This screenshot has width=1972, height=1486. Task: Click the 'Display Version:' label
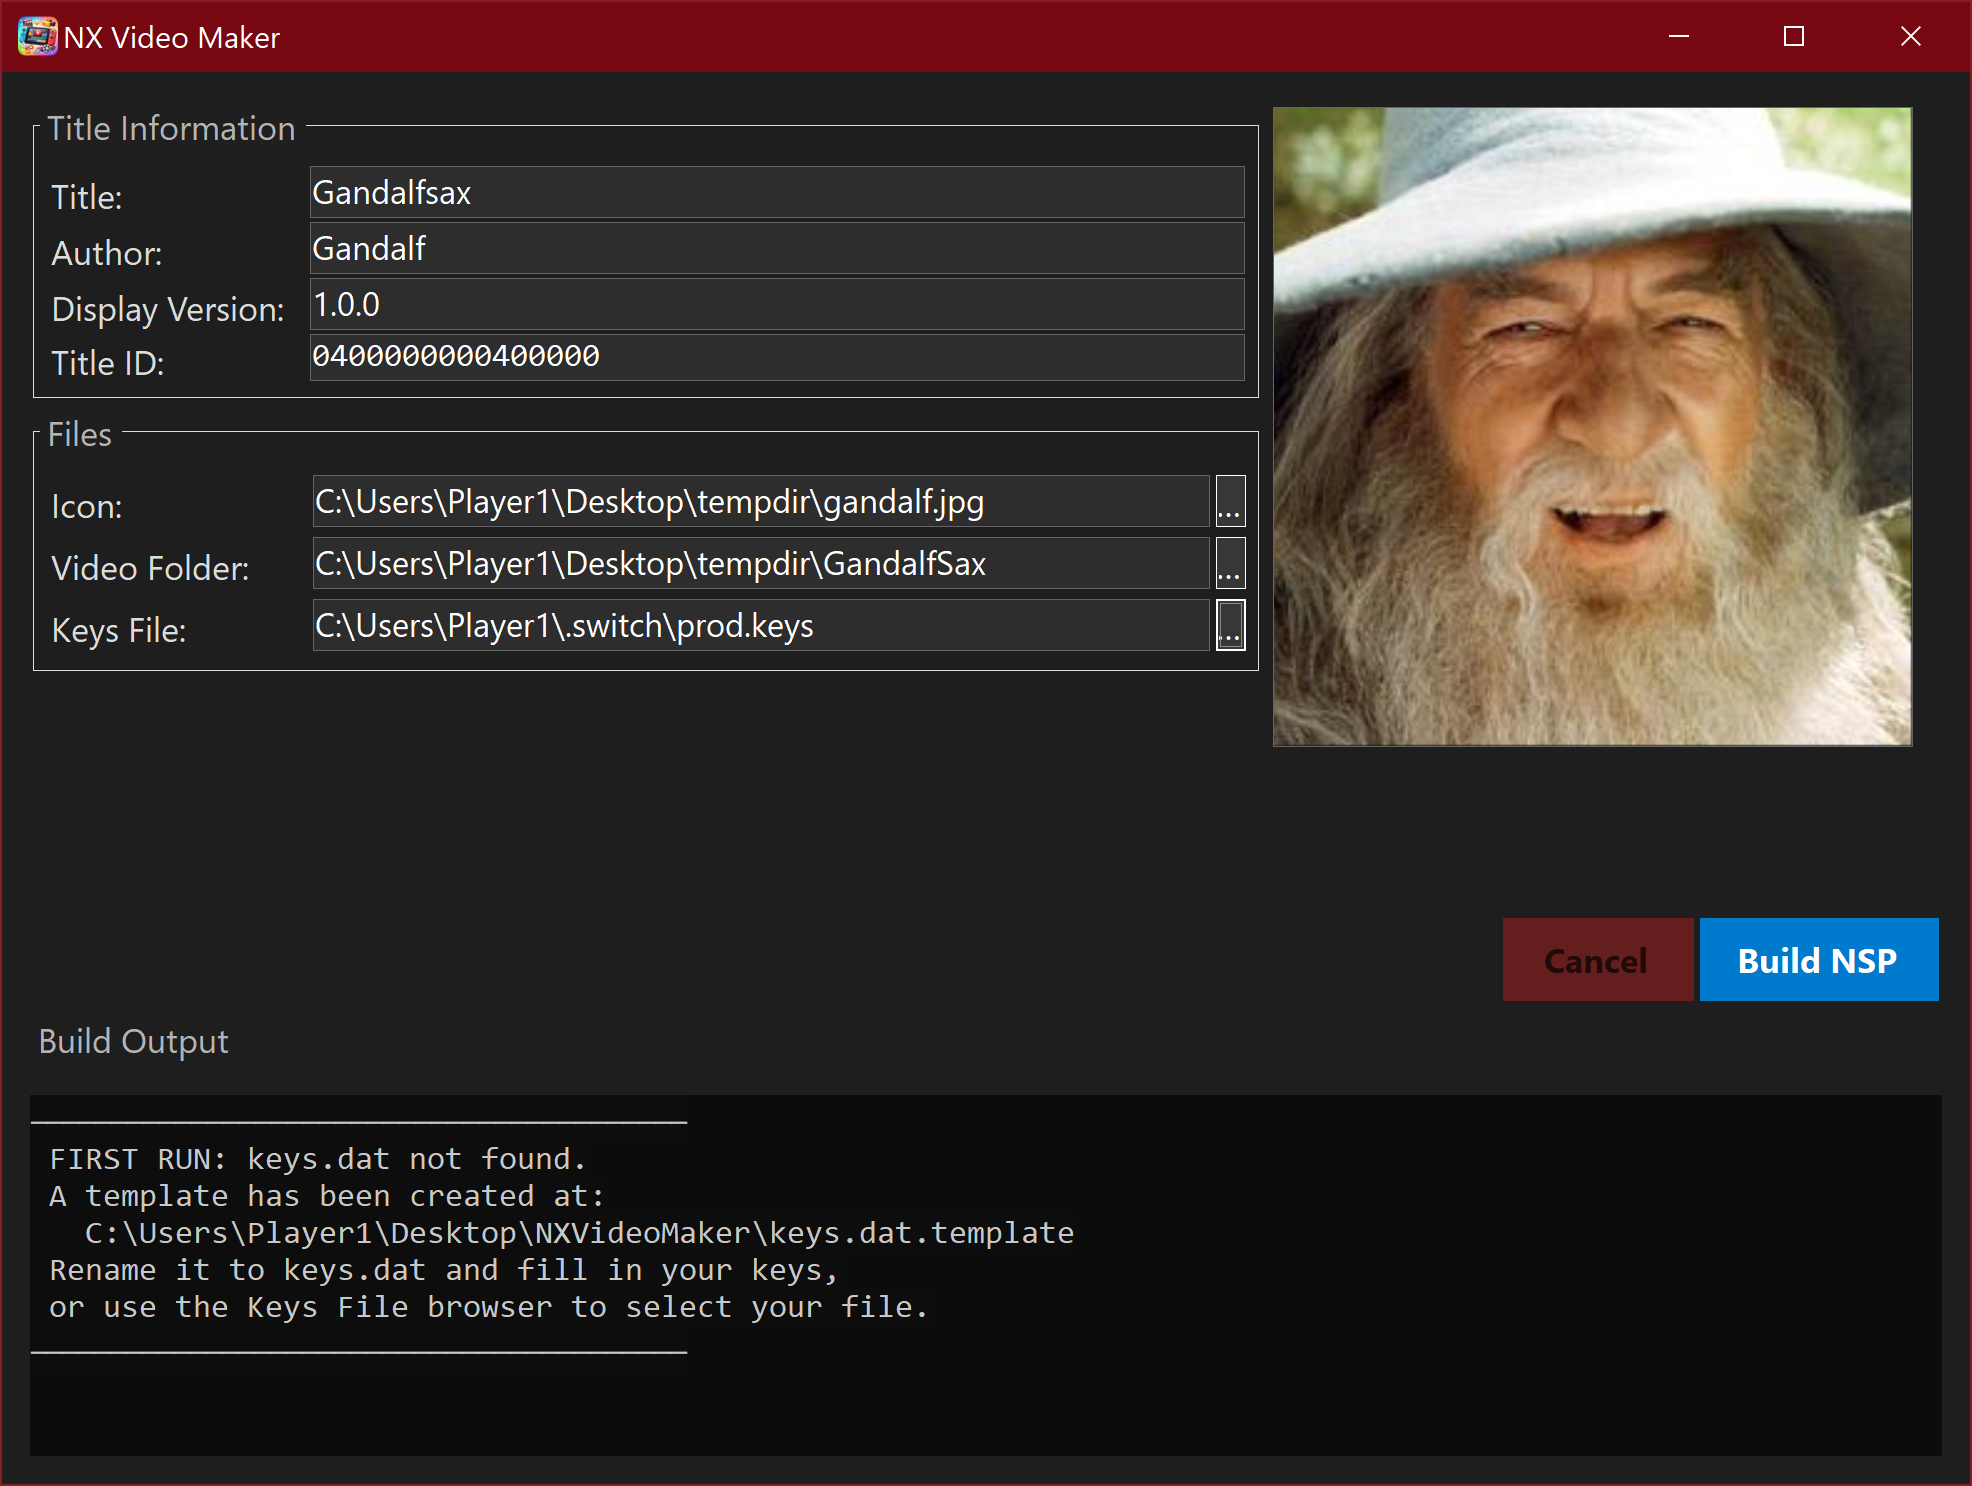(168, 309)
